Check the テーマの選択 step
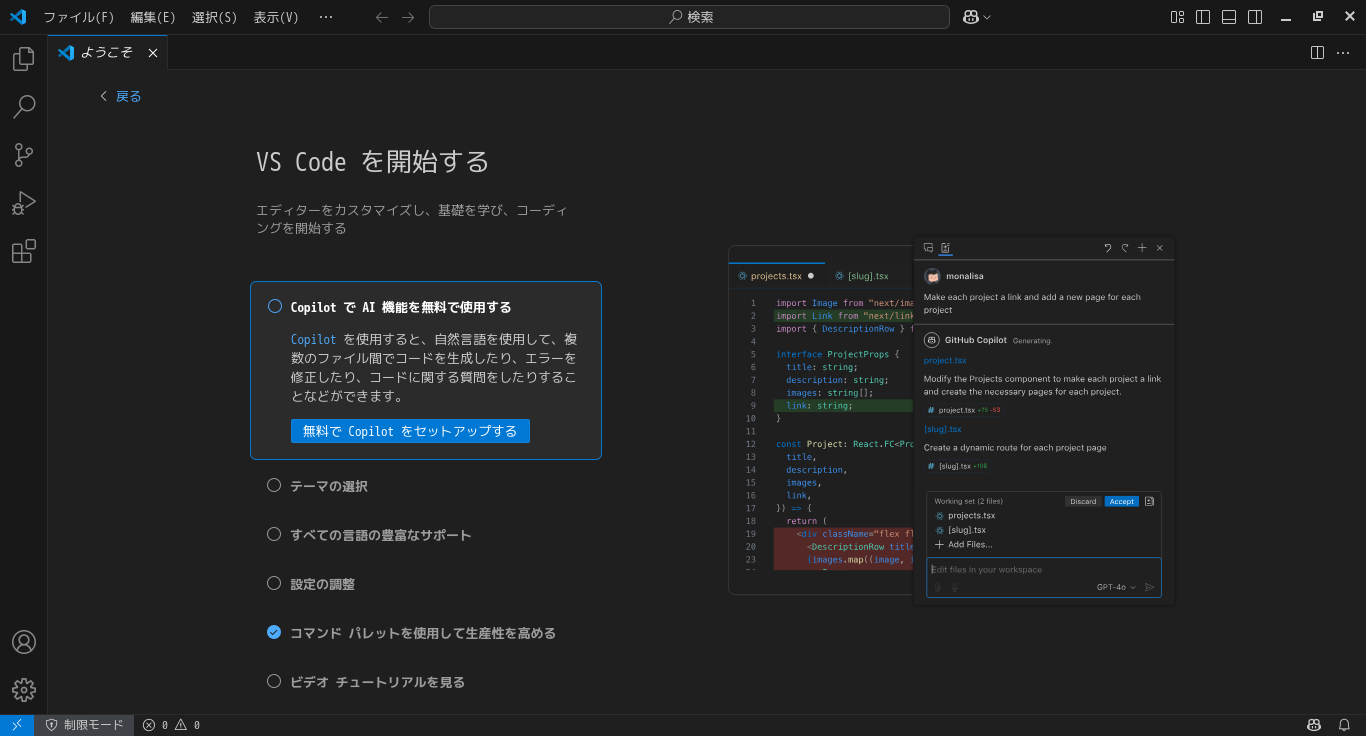Screen dimensions: 1366x736 click(274, 484)
